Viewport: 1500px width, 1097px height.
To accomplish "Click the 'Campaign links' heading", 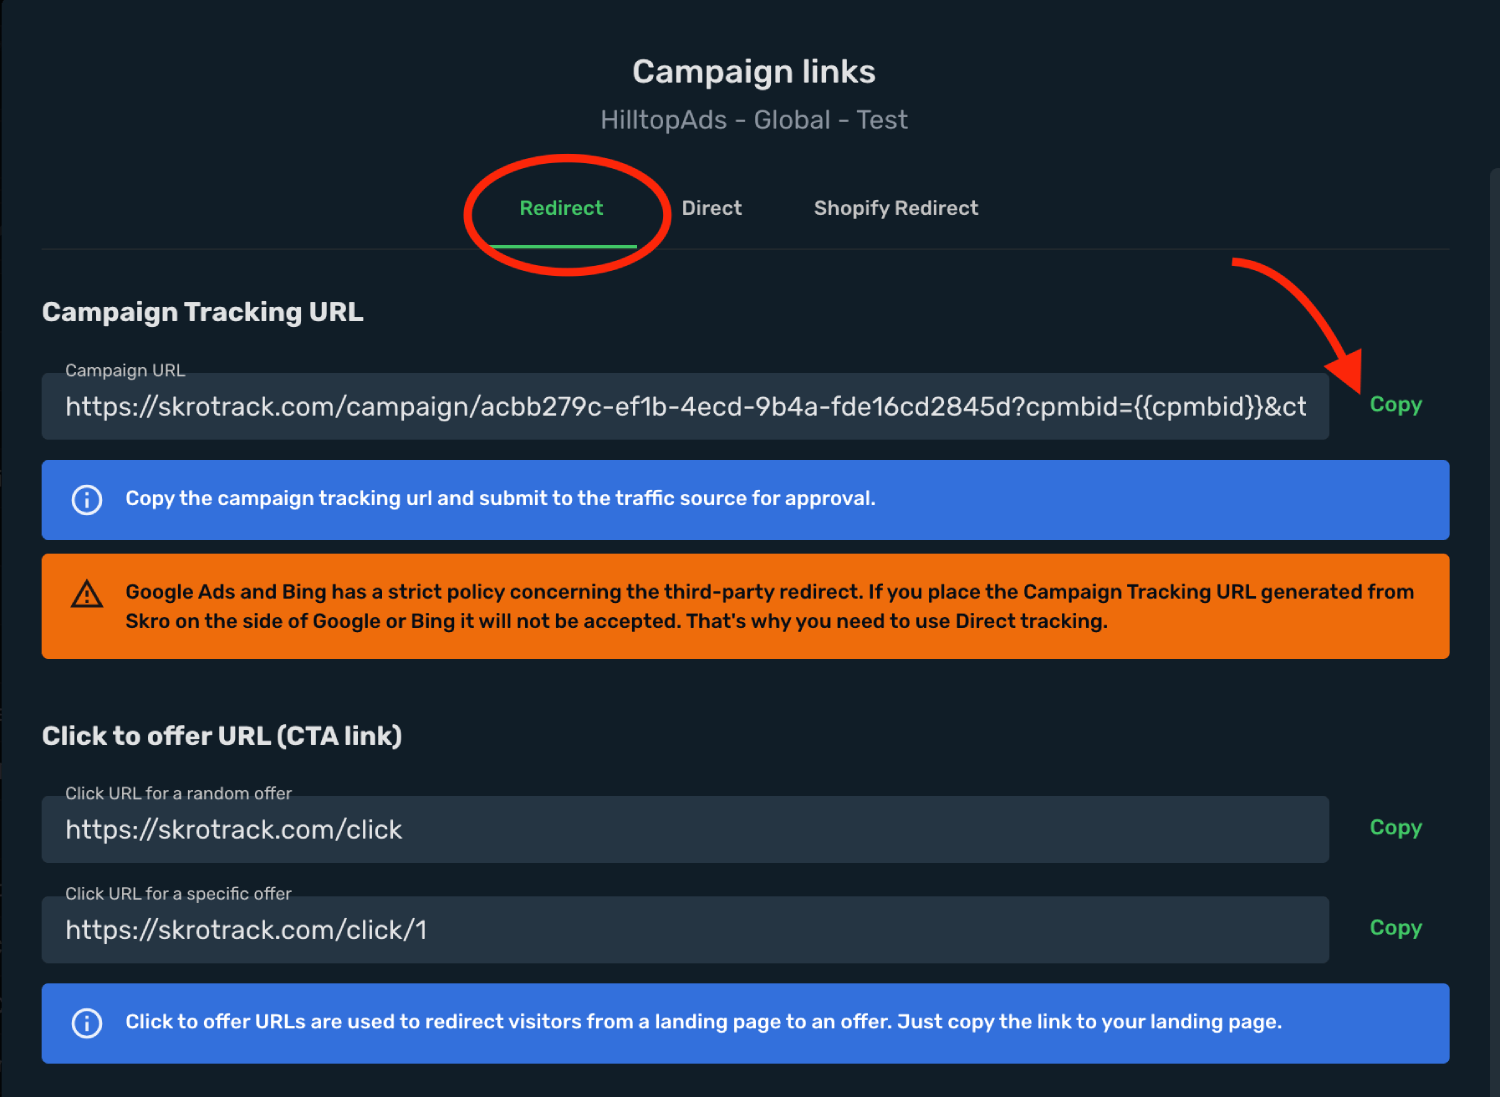I will coord(754,71).
